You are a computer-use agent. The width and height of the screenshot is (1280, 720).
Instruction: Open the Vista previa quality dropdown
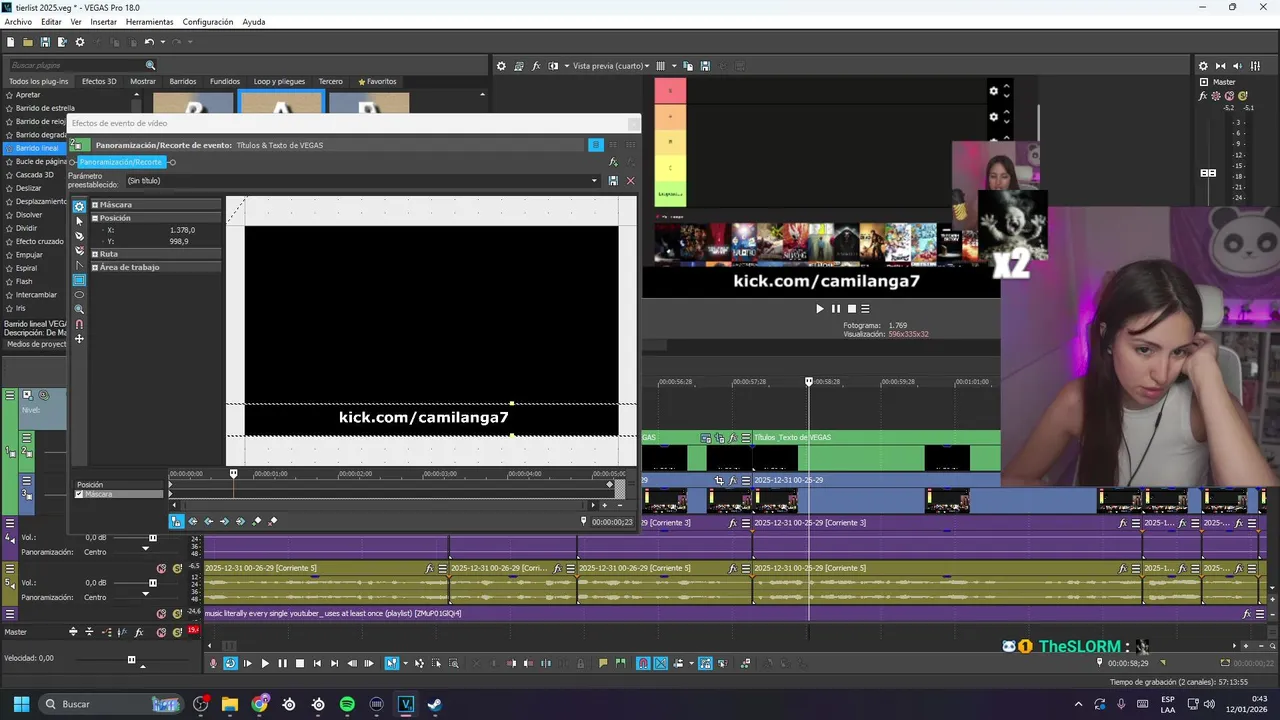point(612,66)
